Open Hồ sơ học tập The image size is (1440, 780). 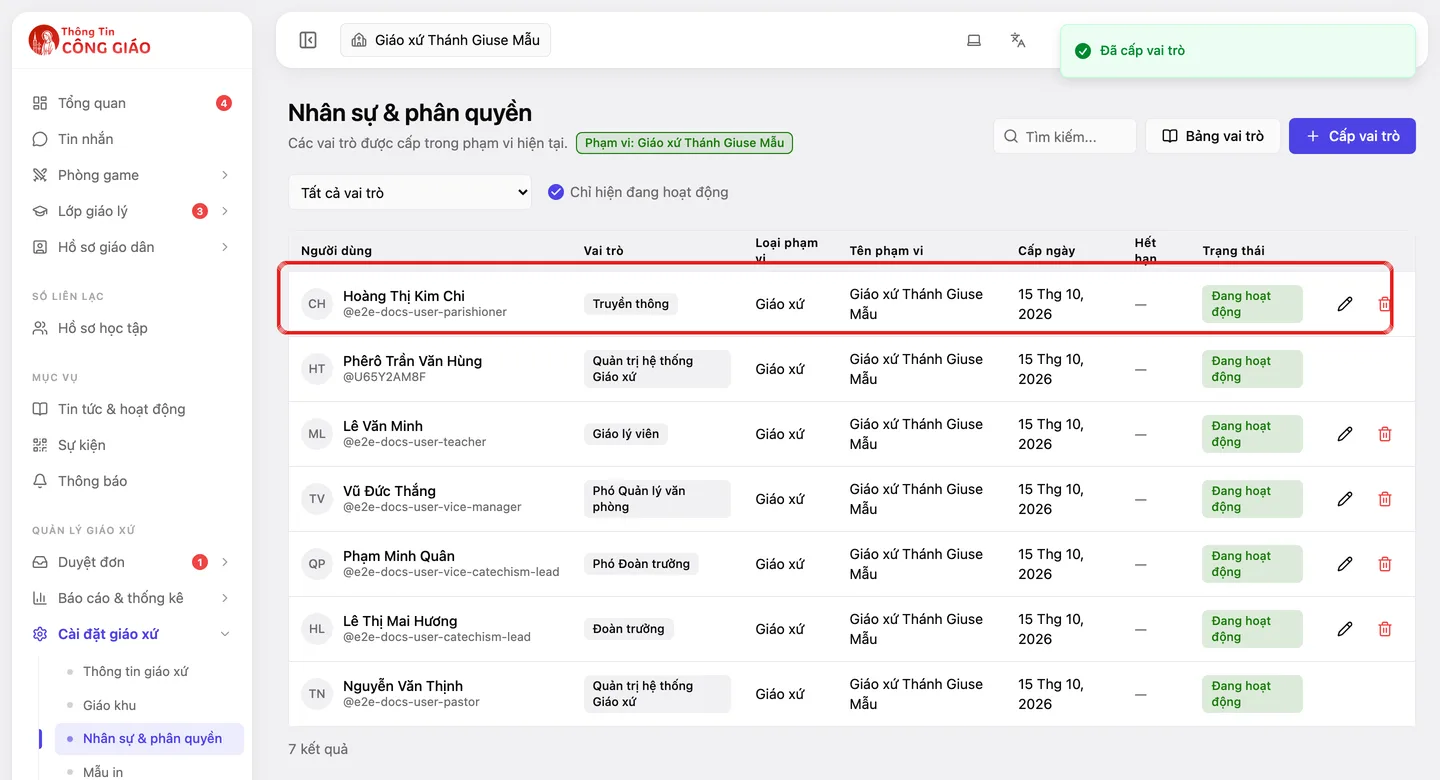(x=132, y=328)
